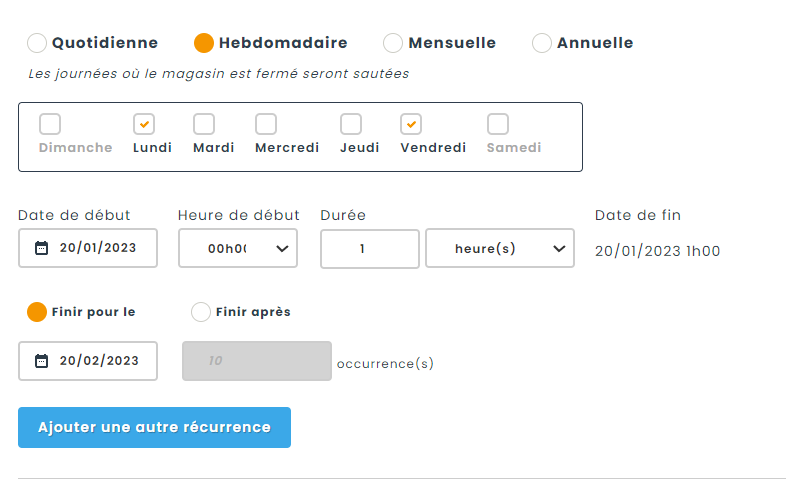Choose the Annuelle recurrence option
Viewport: 786px width, 496px height.
[542, 43]
